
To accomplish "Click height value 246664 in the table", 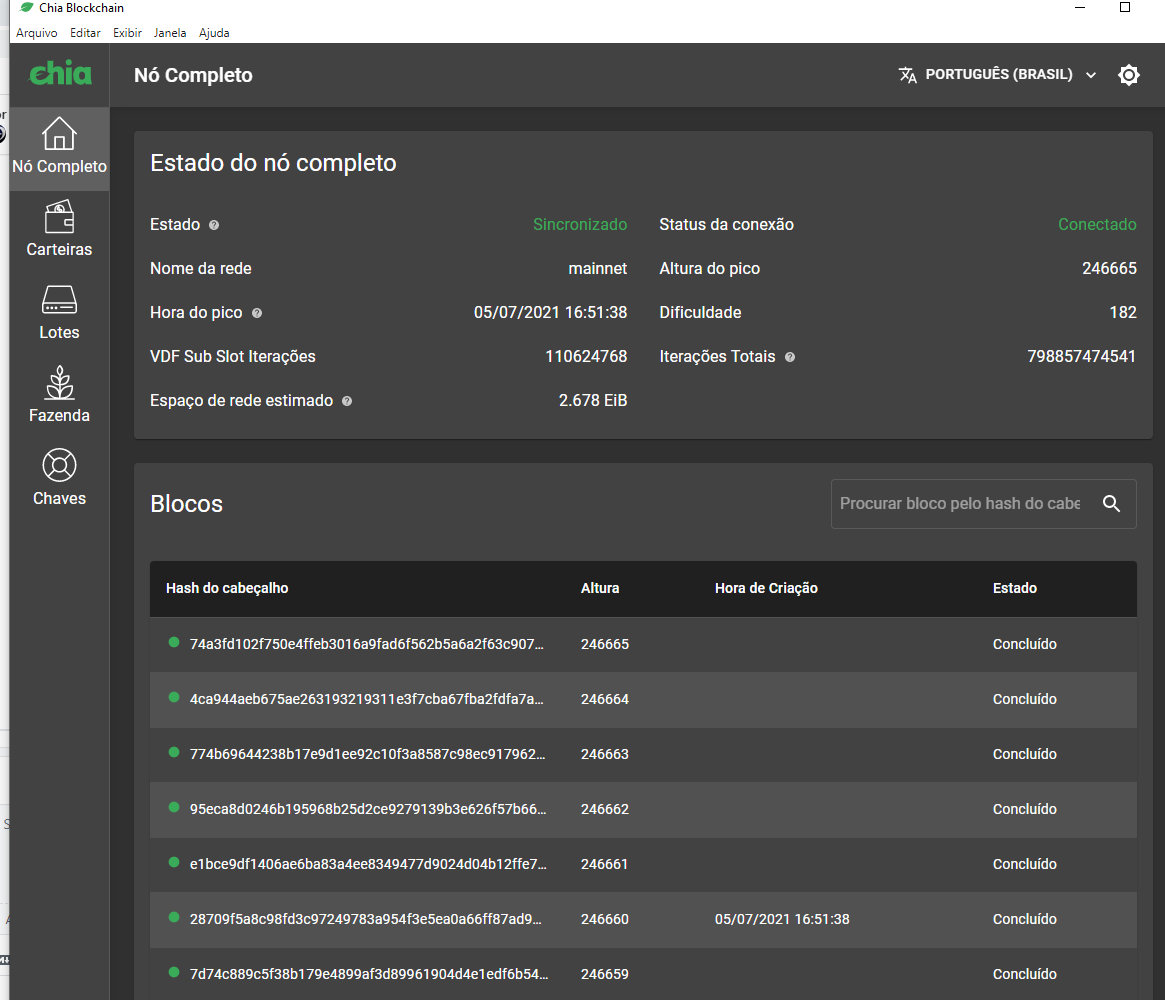I will point(605,699).
